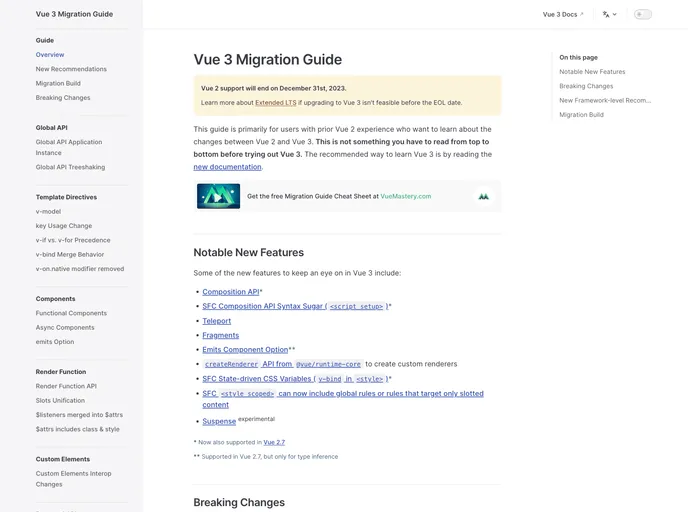Open the new documentation link
Image resolution: width=688 pixels, height=512 pixels.
(227, 167)
